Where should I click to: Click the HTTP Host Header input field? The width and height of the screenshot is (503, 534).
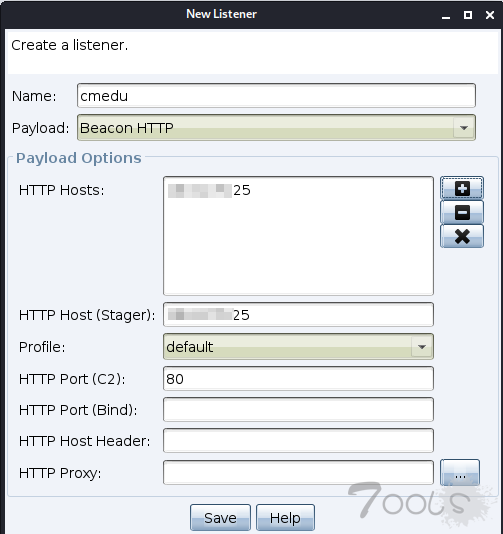click(298, 441)
